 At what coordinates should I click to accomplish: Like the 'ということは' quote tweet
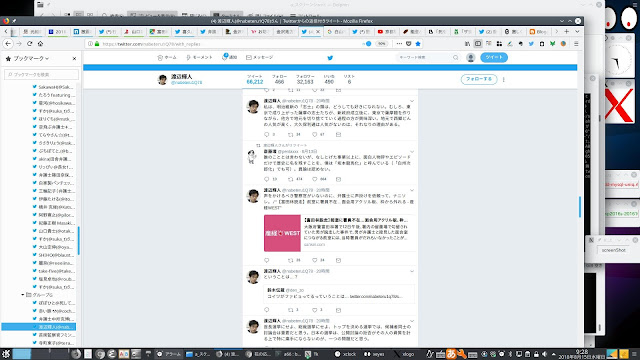coord(315,310)
